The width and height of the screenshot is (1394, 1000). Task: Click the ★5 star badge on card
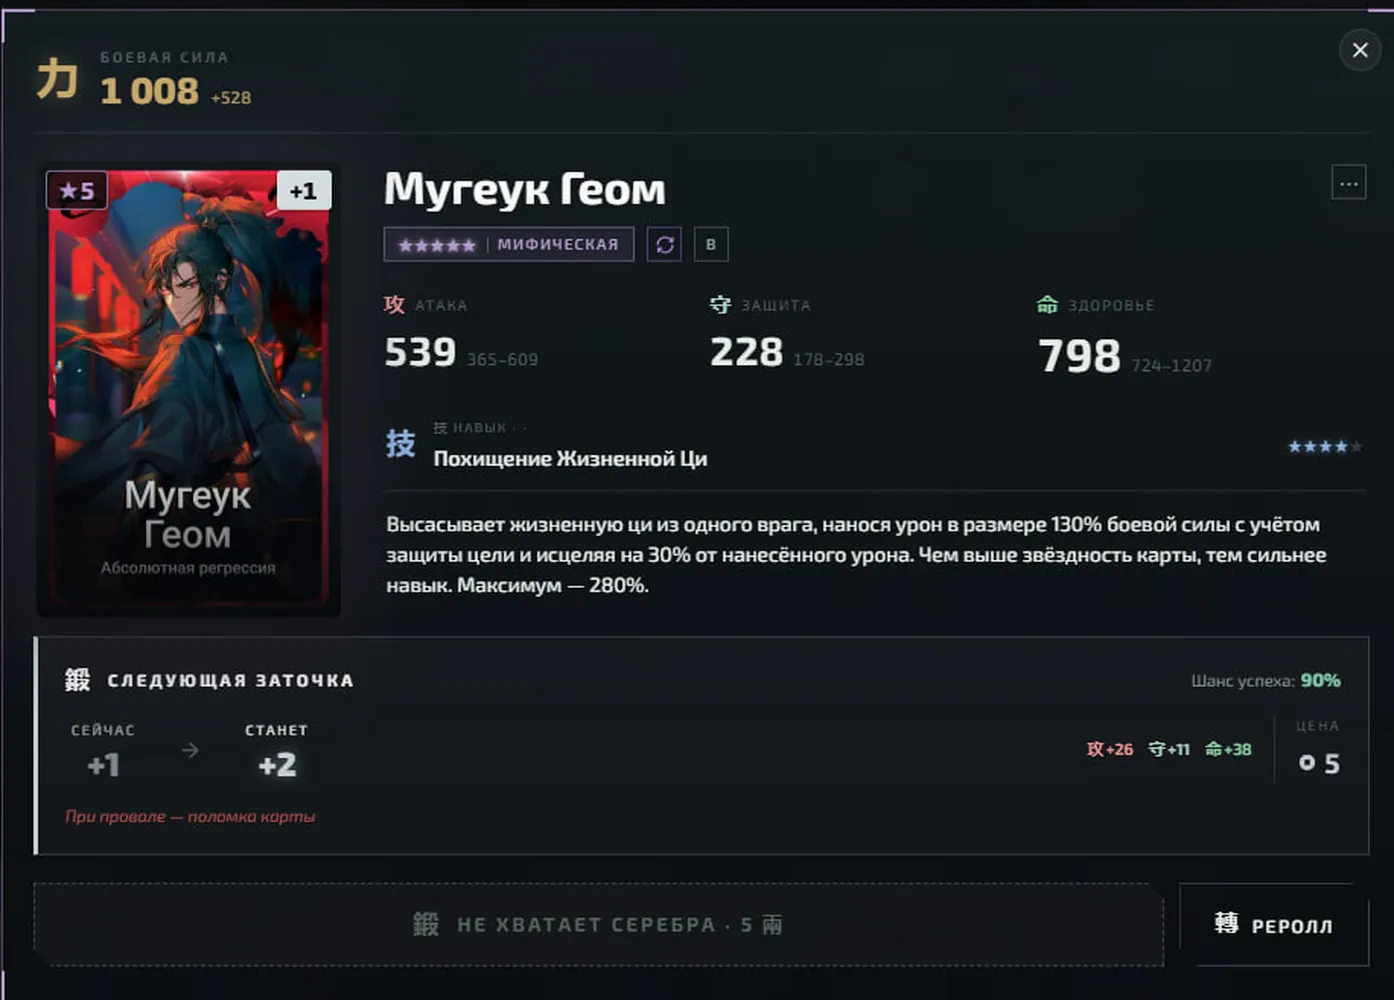[77, 190]
